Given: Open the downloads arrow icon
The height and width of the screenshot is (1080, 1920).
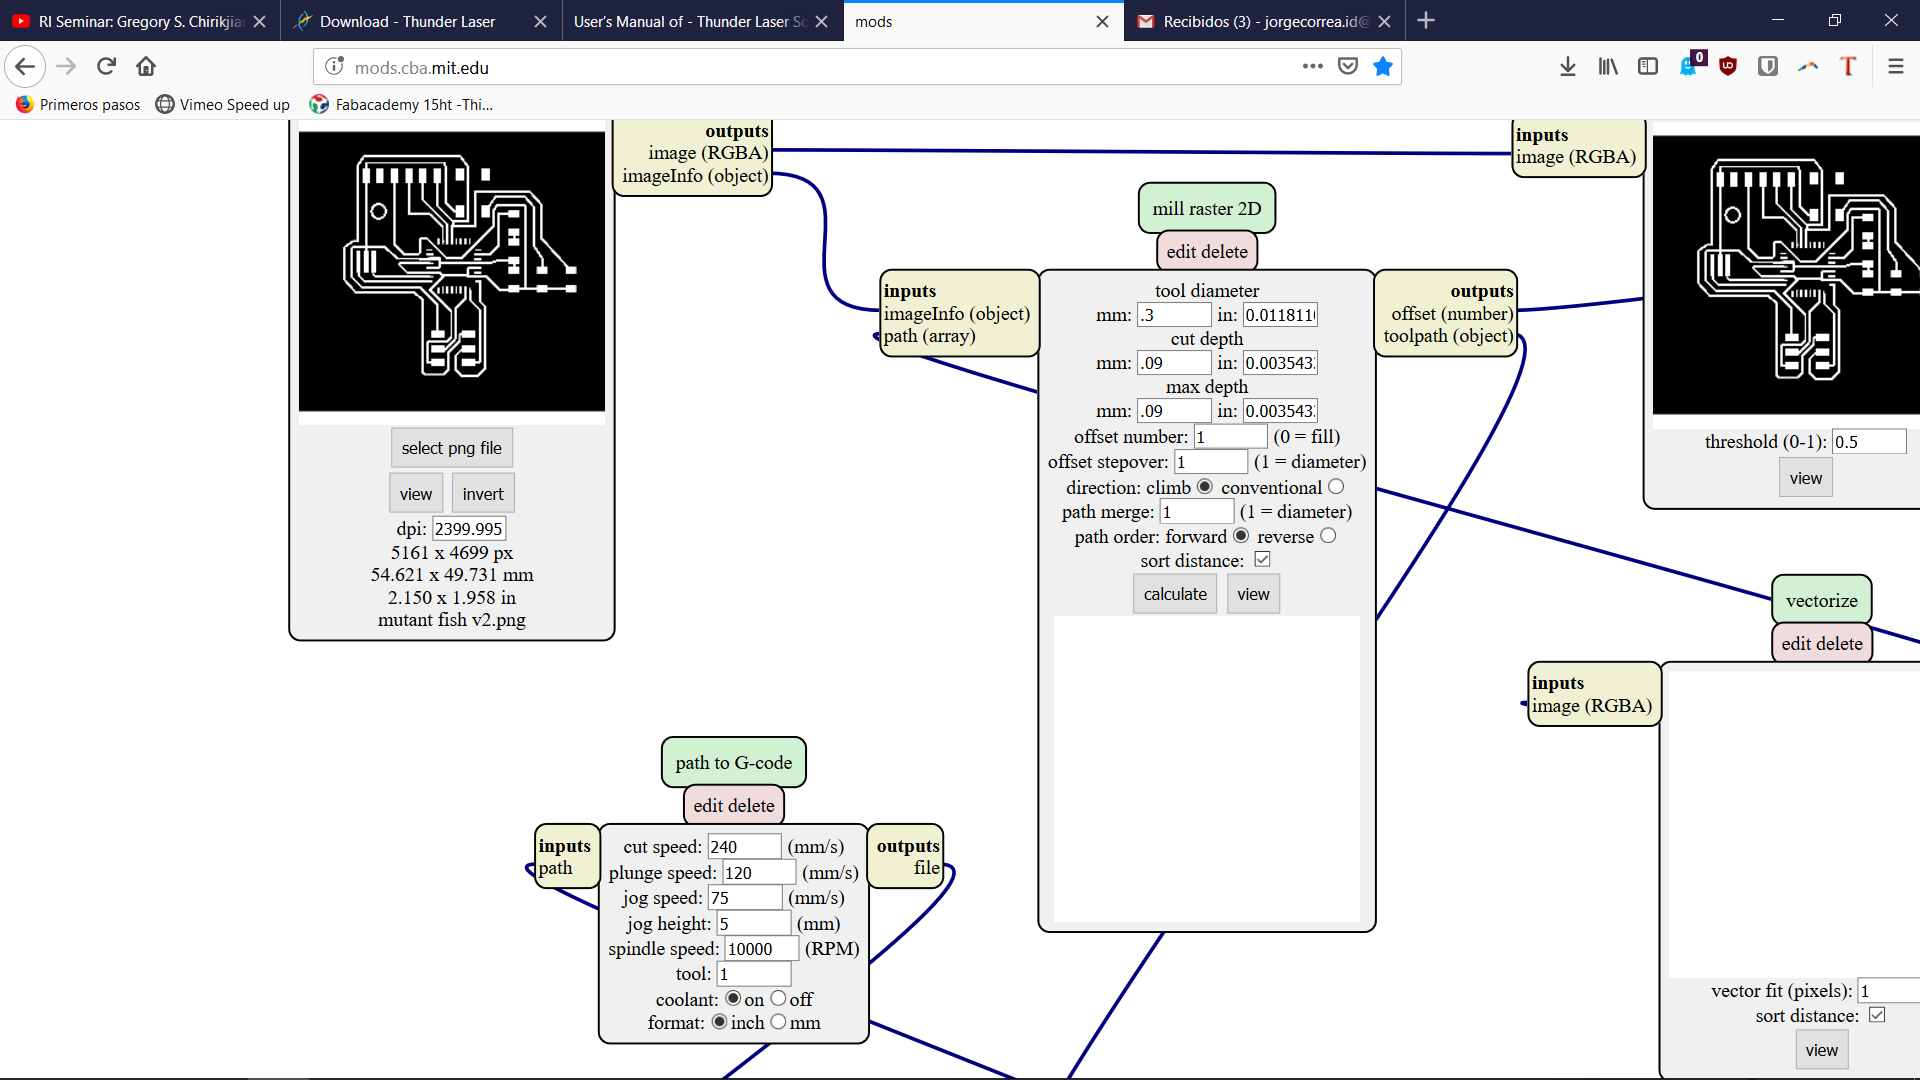Looking at the screenshot, I should [x=1567, y=67].
